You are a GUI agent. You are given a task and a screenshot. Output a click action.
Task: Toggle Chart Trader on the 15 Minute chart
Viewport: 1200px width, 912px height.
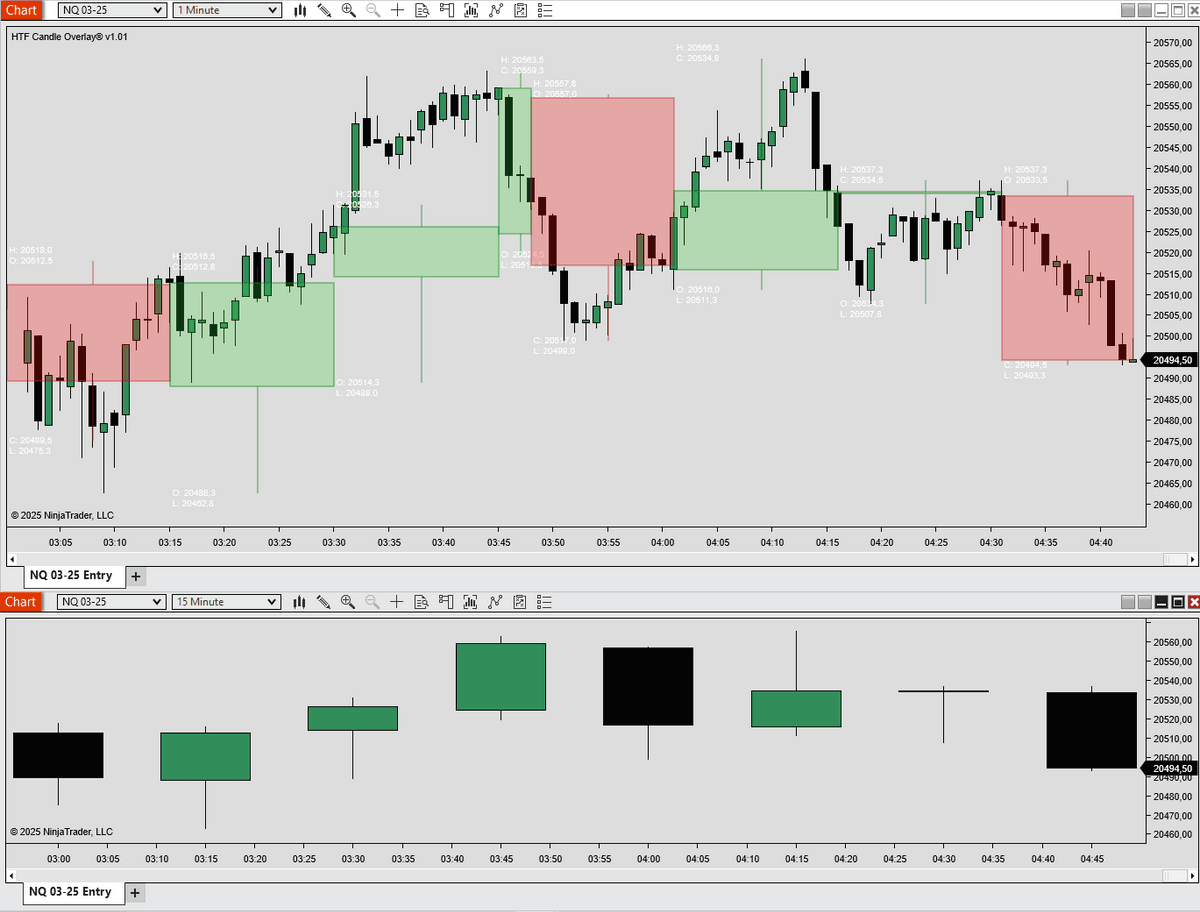pyautogui.click(x=446, y=601)
